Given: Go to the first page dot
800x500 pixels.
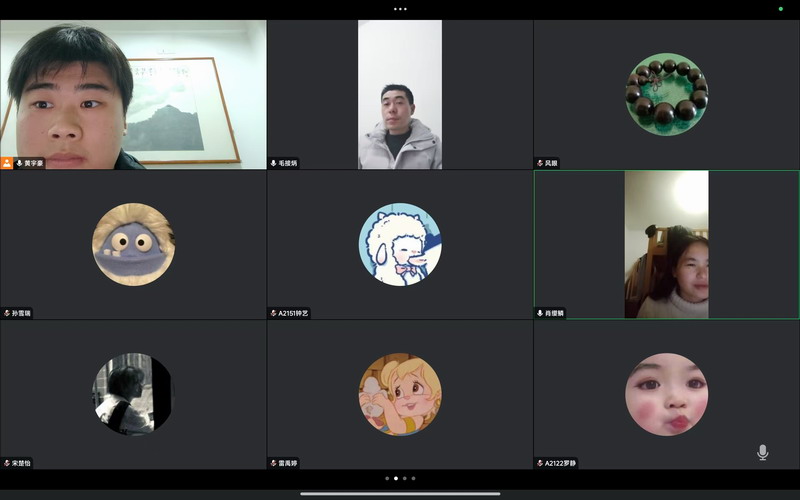Looking at the screenshot, I should 387,478.
